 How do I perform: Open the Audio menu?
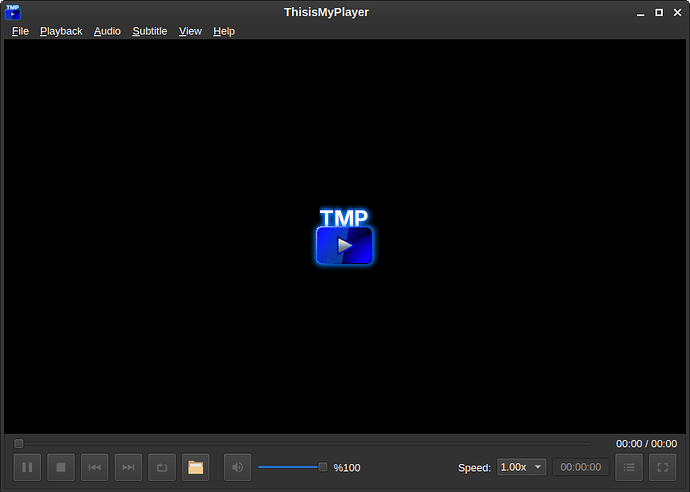pyautogui.click(x=107, y=31)
